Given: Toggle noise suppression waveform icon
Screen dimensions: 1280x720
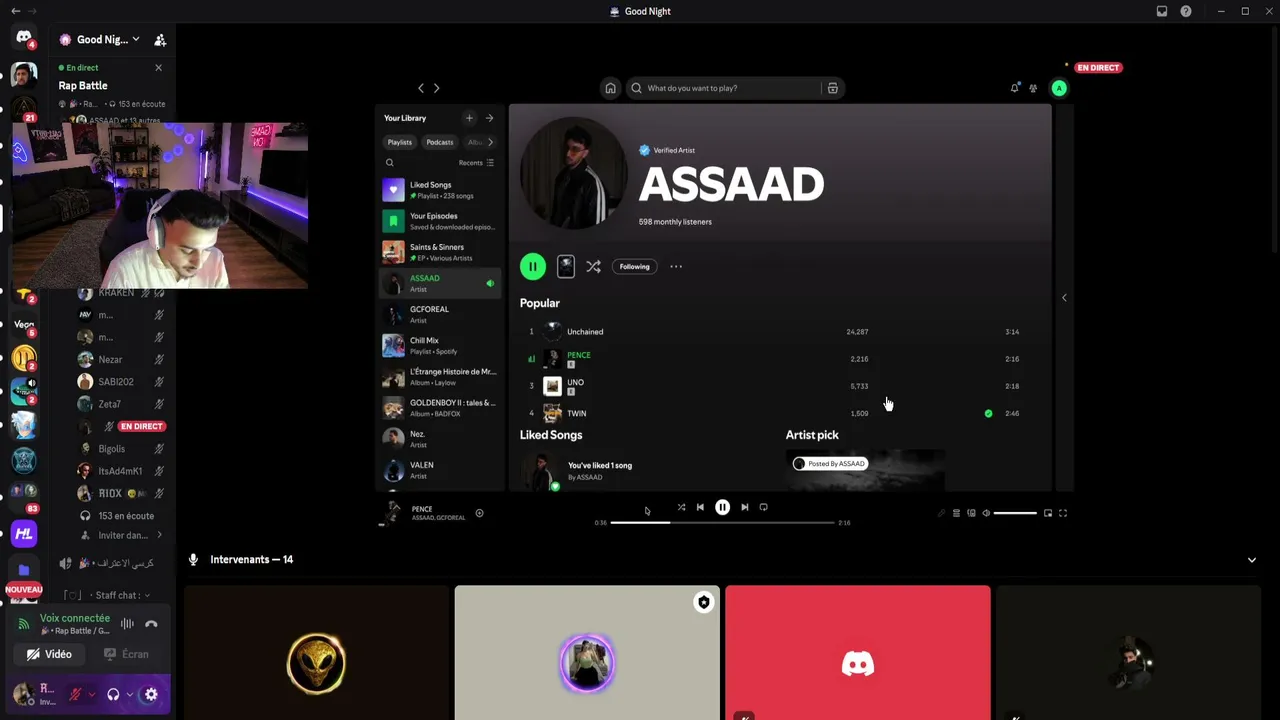Looking at the screenshot, I should (x=127, y=624).
